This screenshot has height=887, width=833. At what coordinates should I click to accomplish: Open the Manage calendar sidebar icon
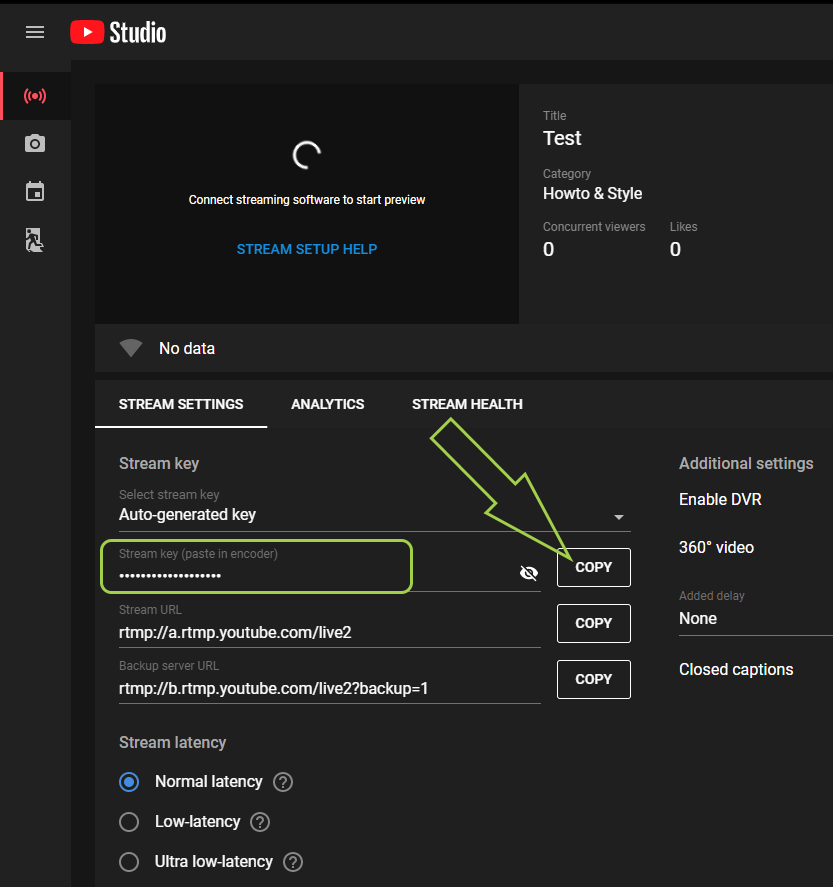point(35,191)
